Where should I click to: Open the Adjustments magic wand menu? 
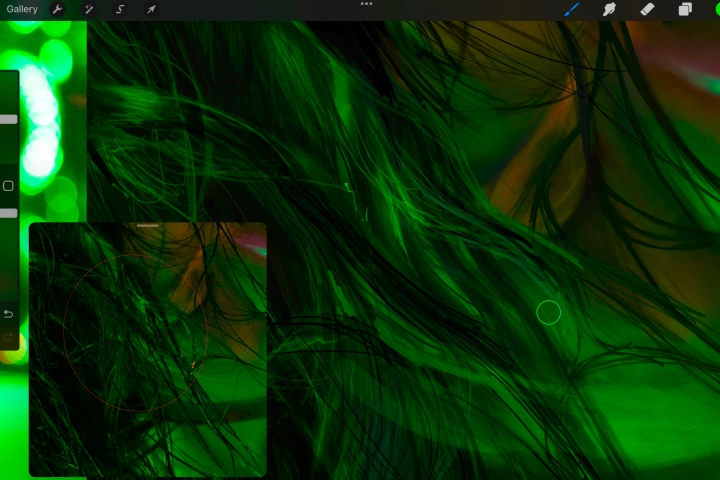click(x=89, y=9)
